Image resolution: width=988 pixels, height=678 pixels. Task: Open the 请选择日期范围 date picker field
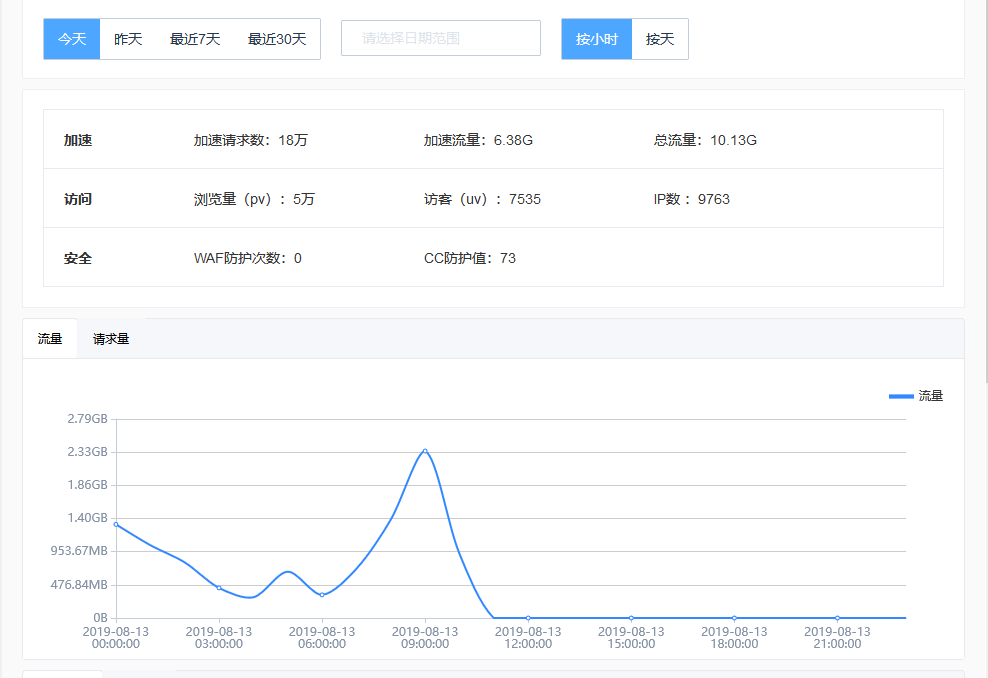440,38
